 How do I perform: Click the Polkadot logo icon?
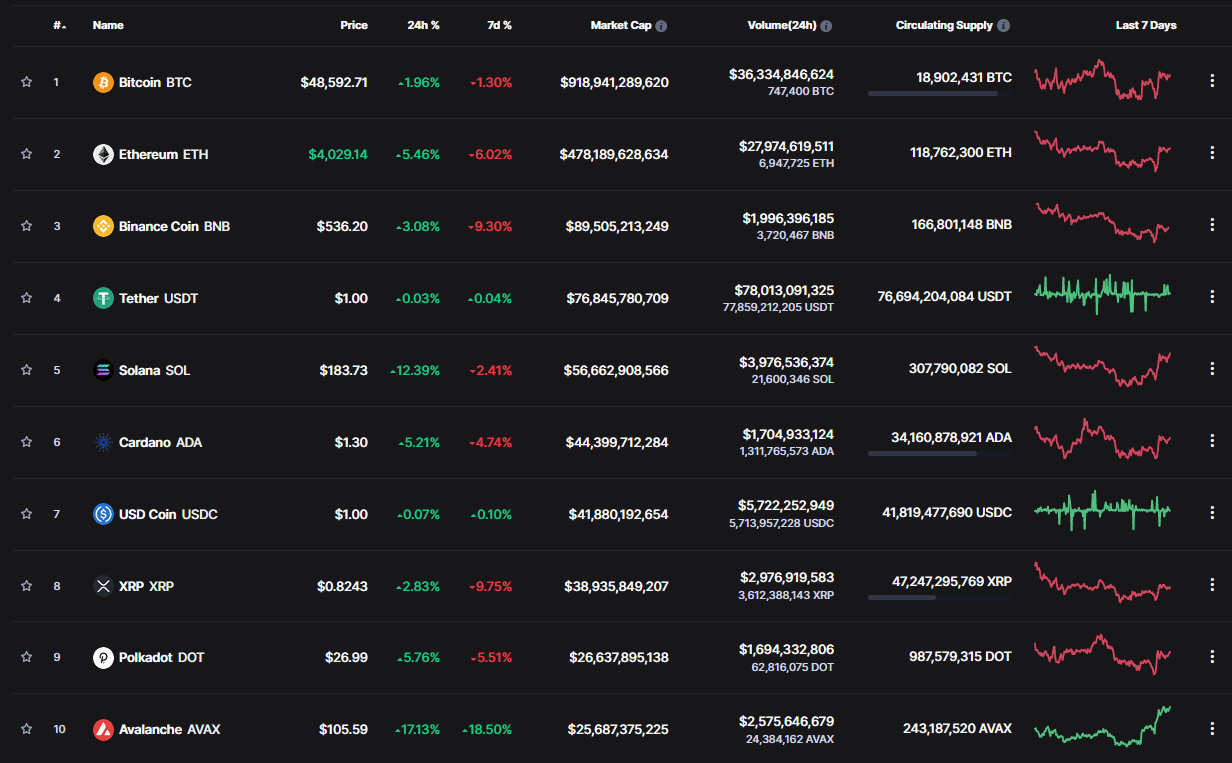(103, 657)
